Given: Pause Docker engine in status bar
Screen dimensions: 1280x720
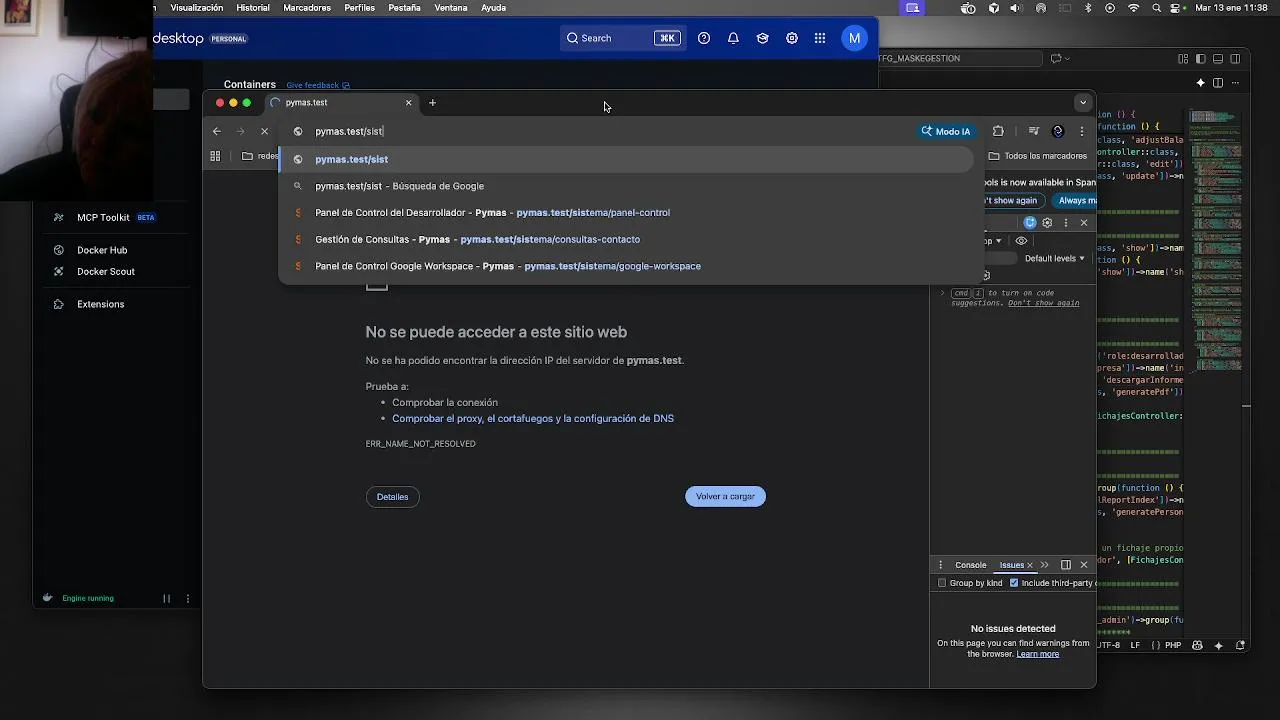Looking at the screenshot, I should point(167,598).
